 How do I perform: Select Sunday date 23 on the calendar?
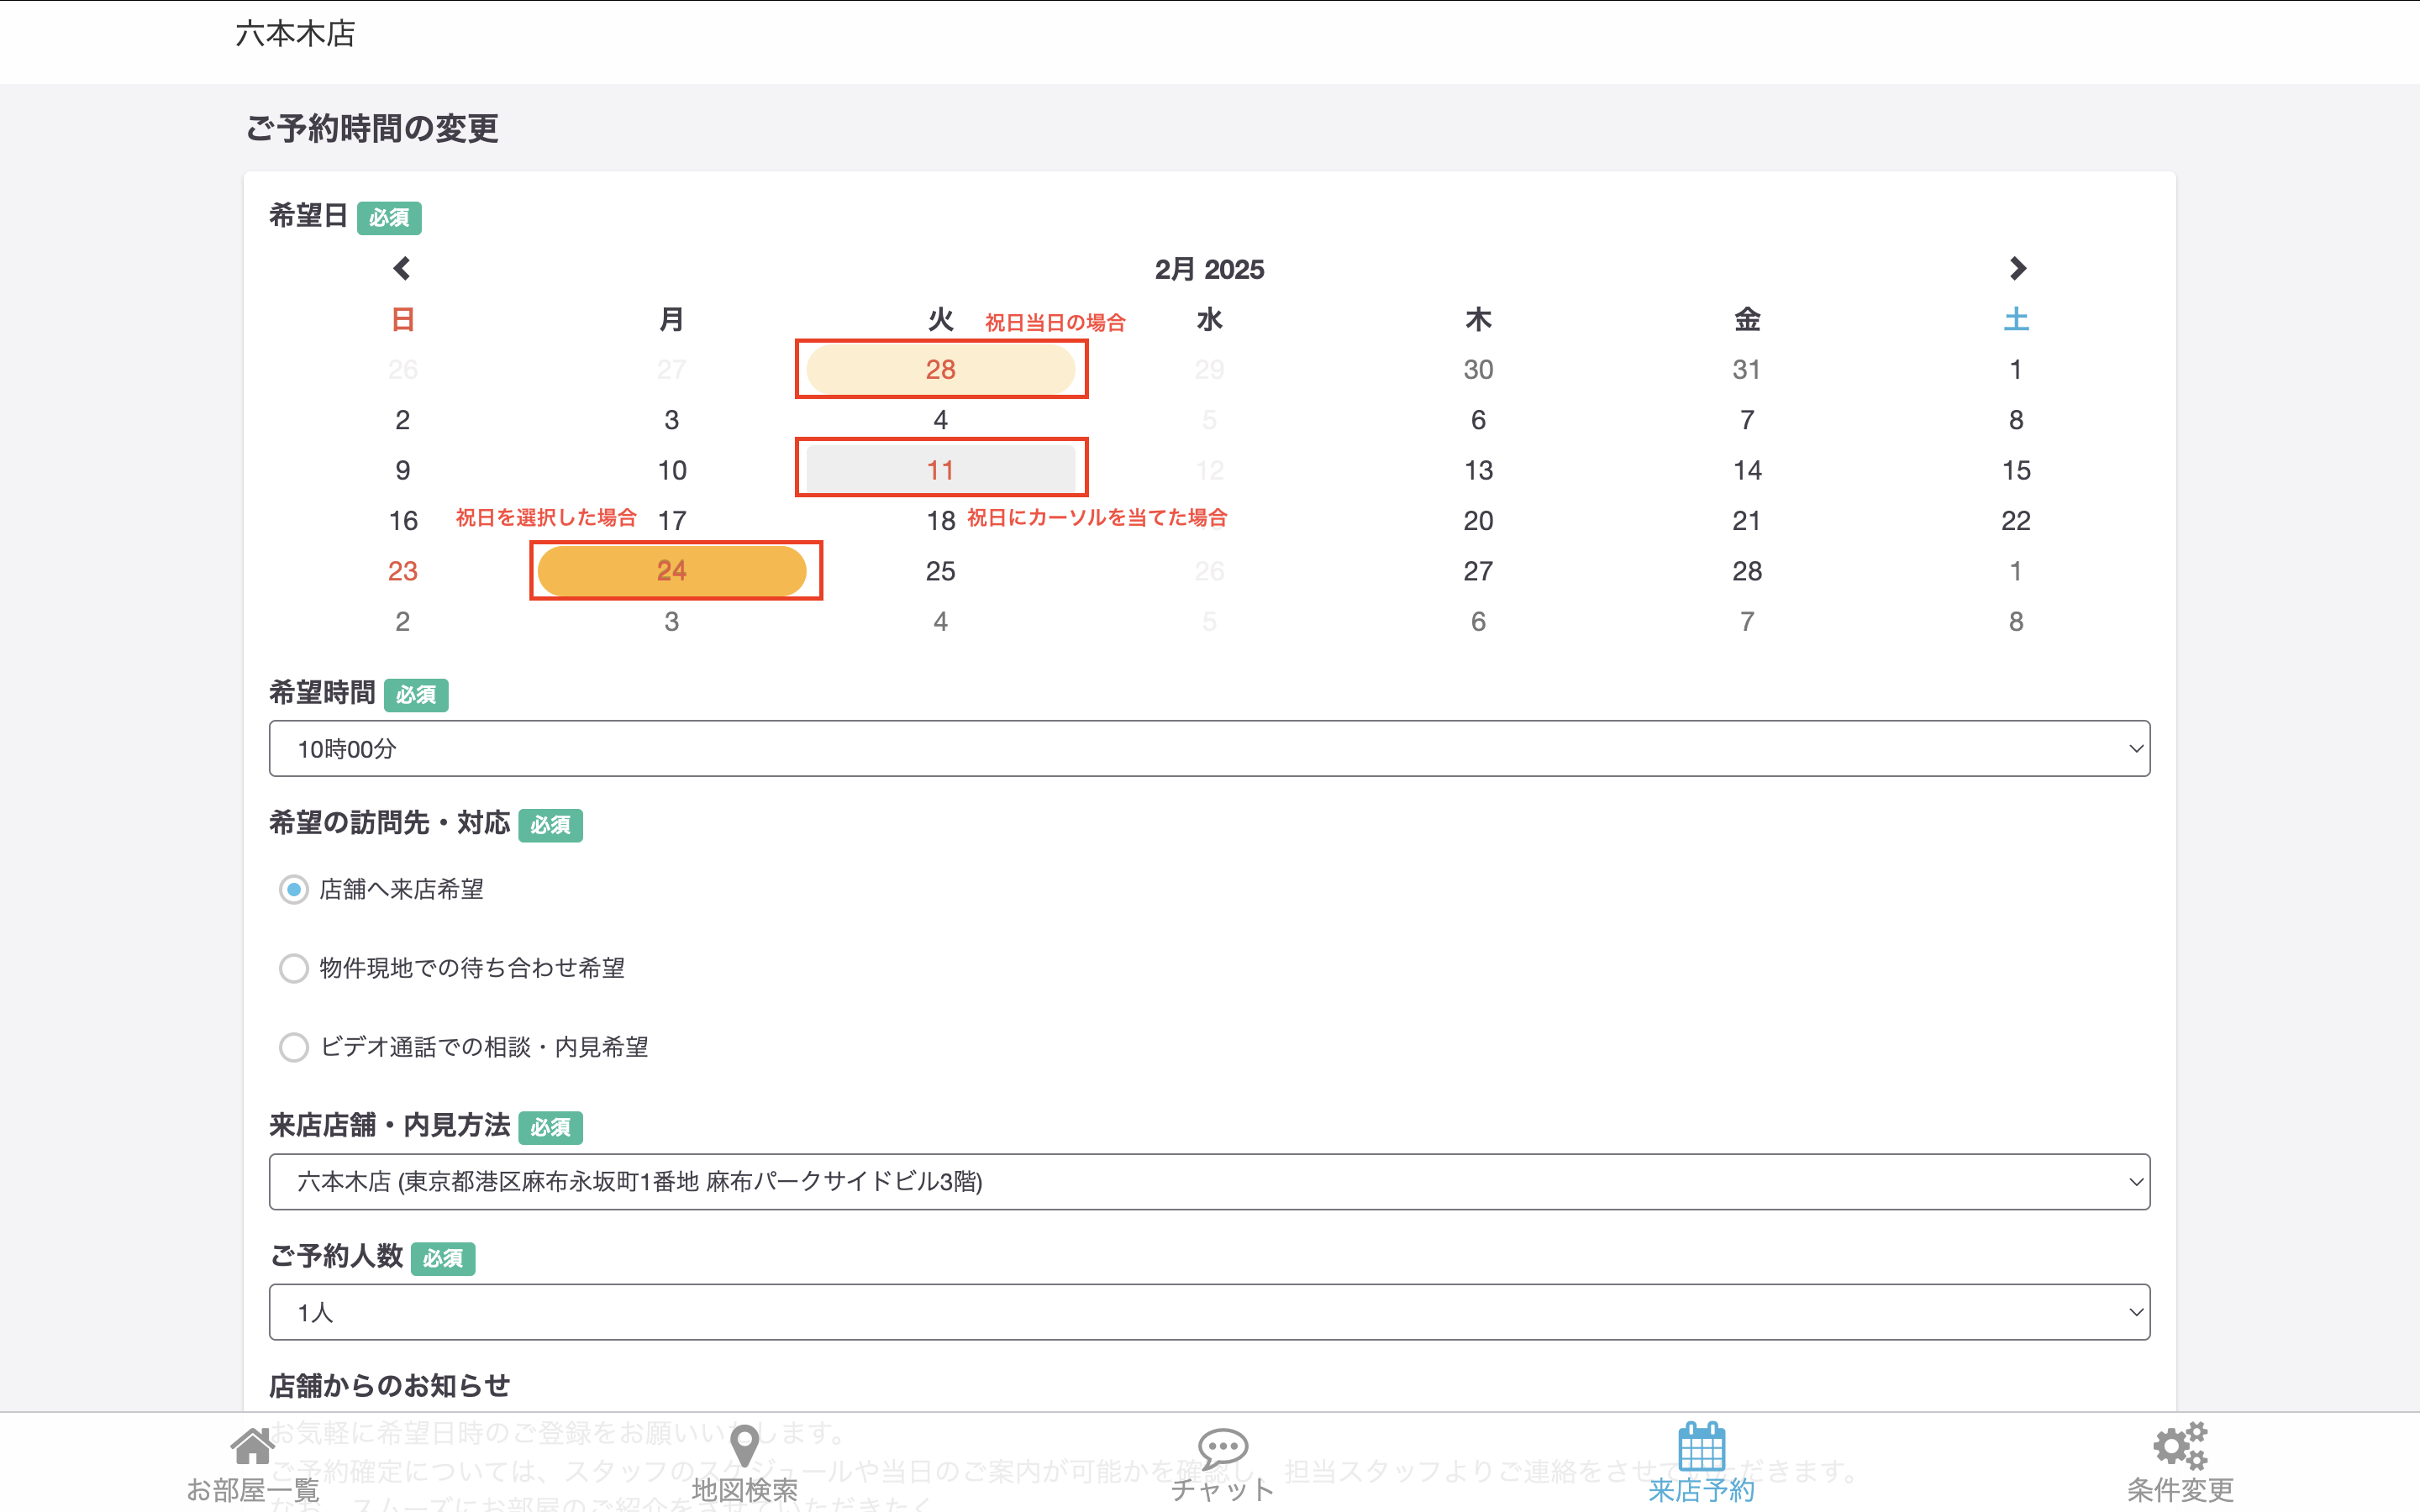point(403,571)
